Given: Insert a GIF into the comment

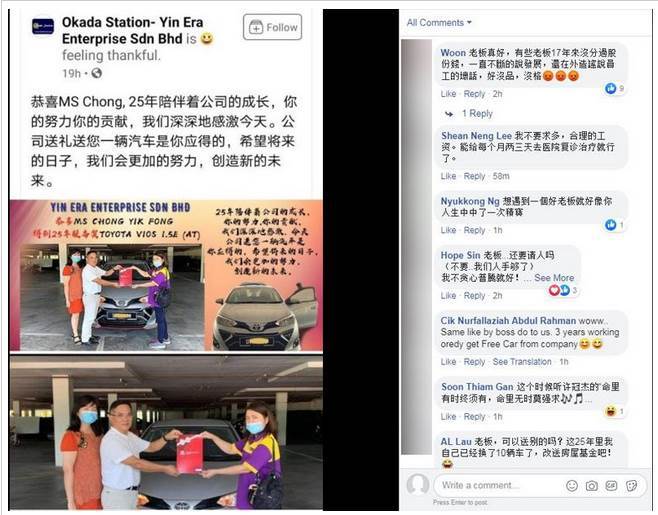Looking at the screenshot, I should click(611, 486).
